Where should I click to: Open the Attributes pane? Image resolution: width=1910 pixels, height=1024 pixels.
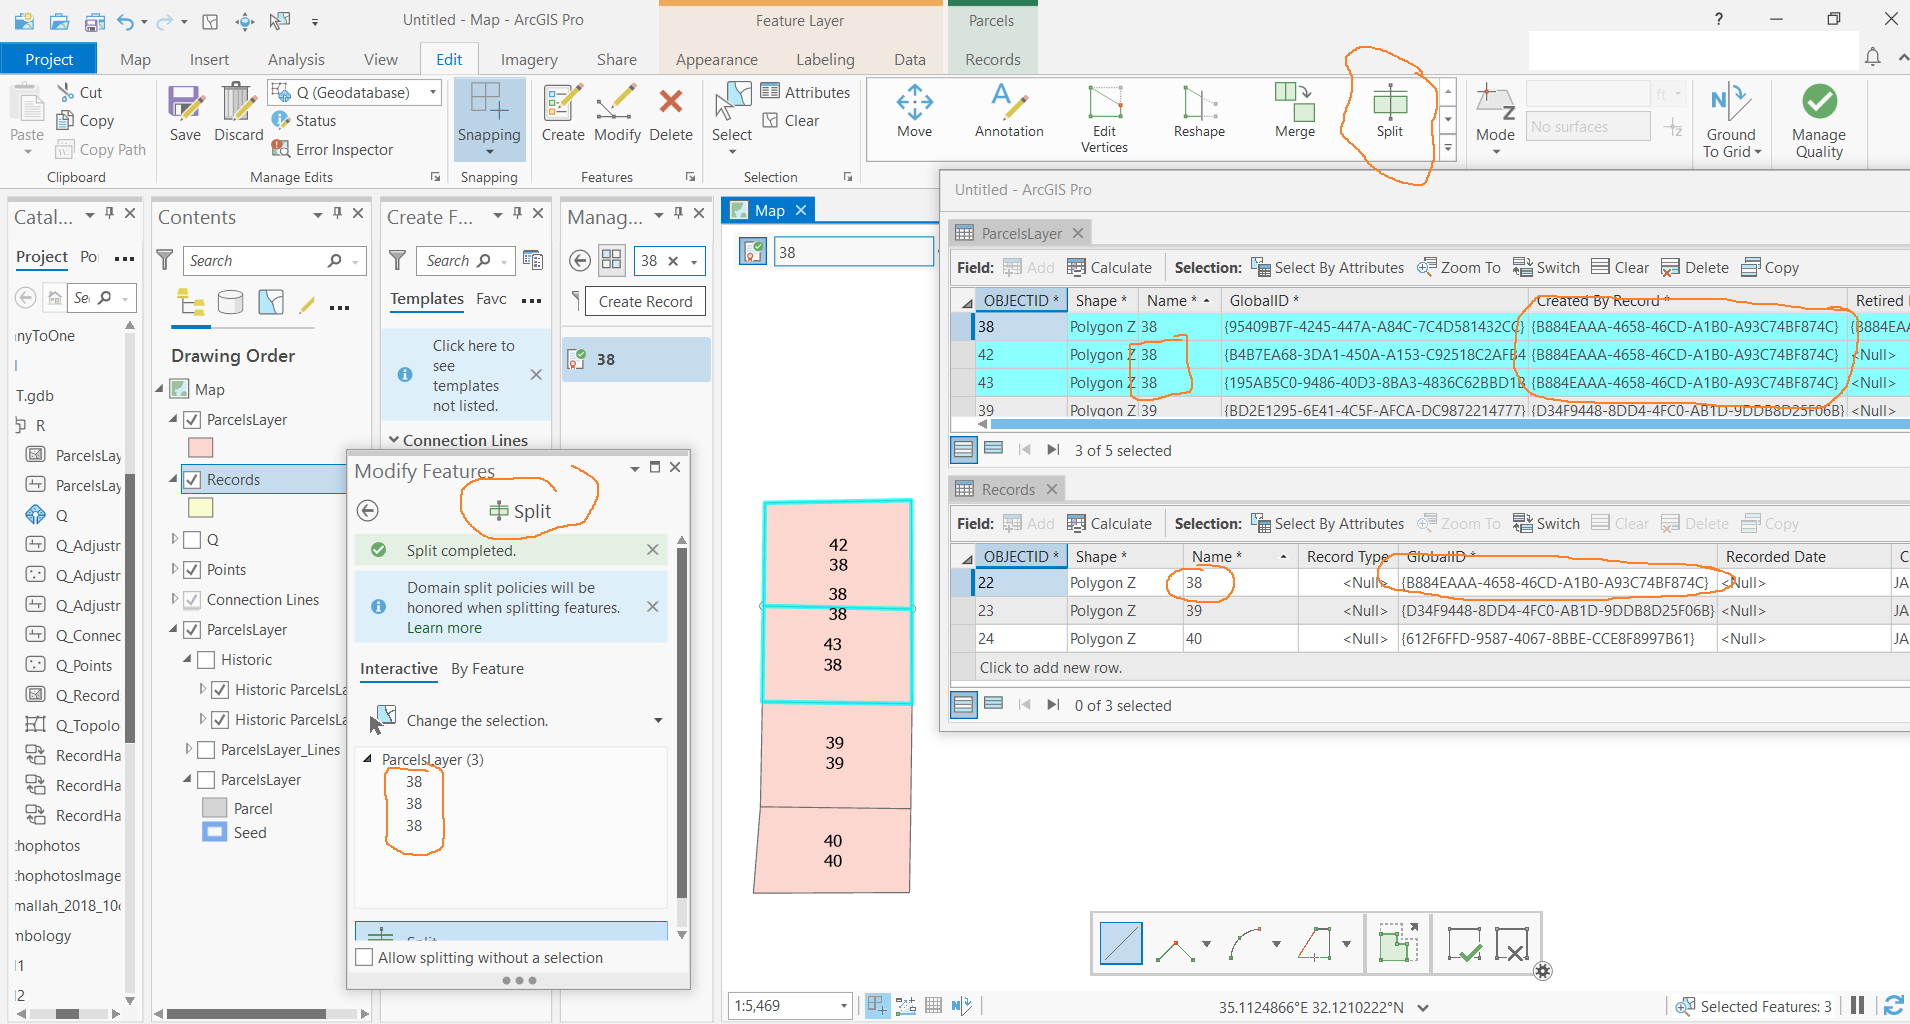click(805, 92)
